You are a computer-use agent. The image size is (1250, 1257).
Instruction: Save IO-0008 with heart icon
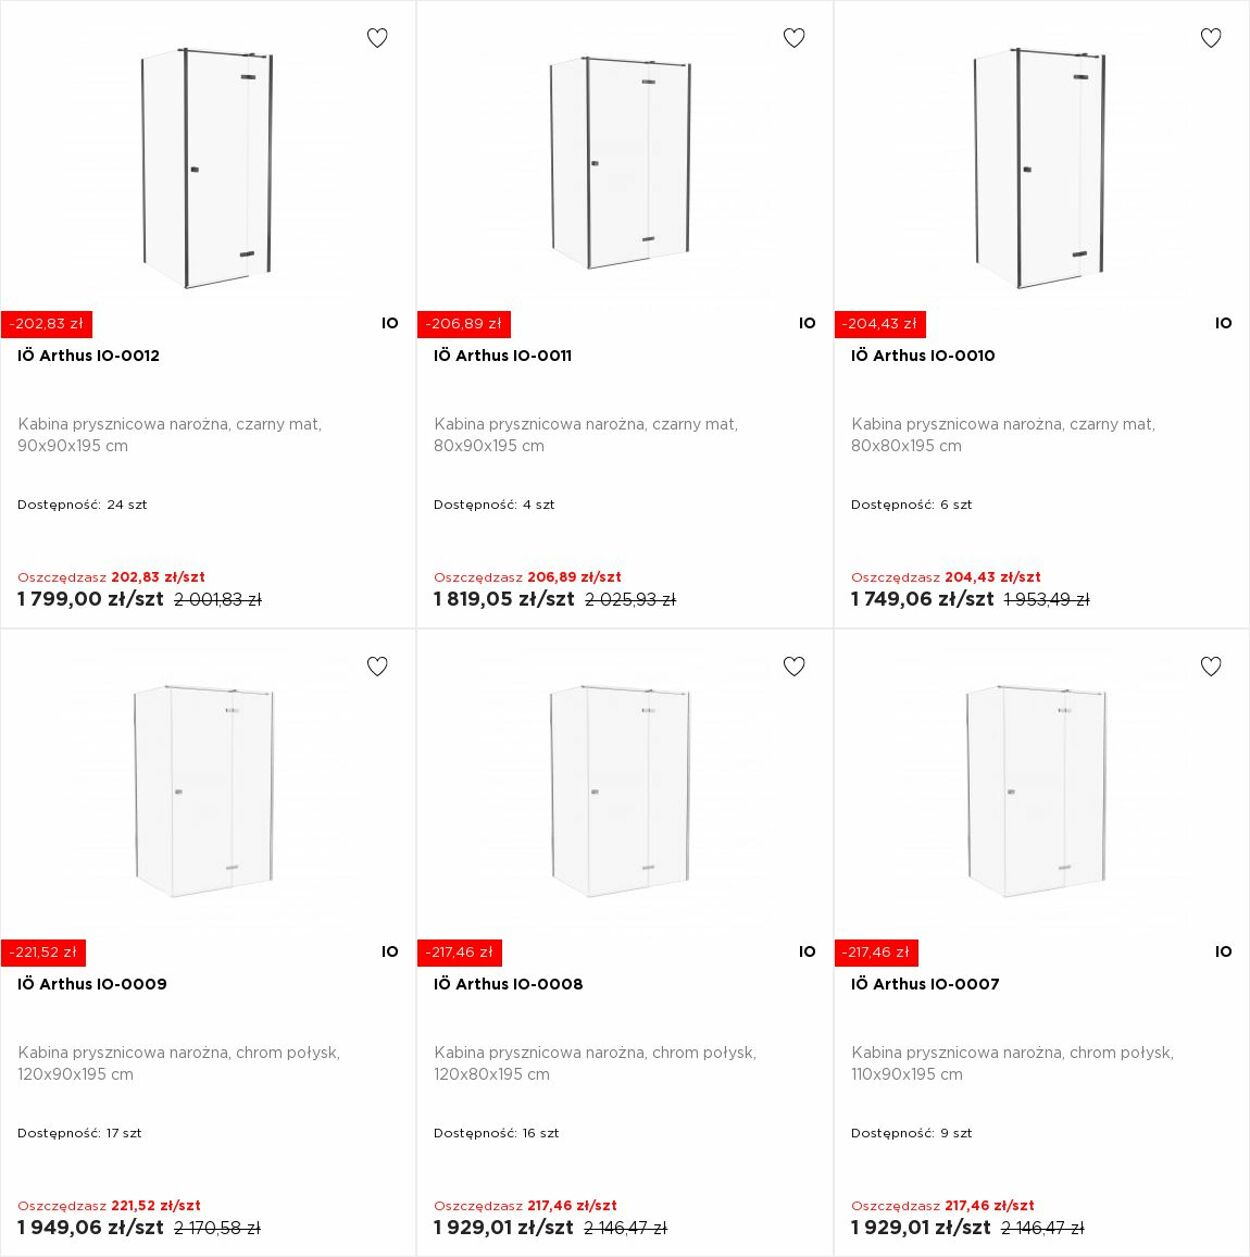(x=794, y=666)
